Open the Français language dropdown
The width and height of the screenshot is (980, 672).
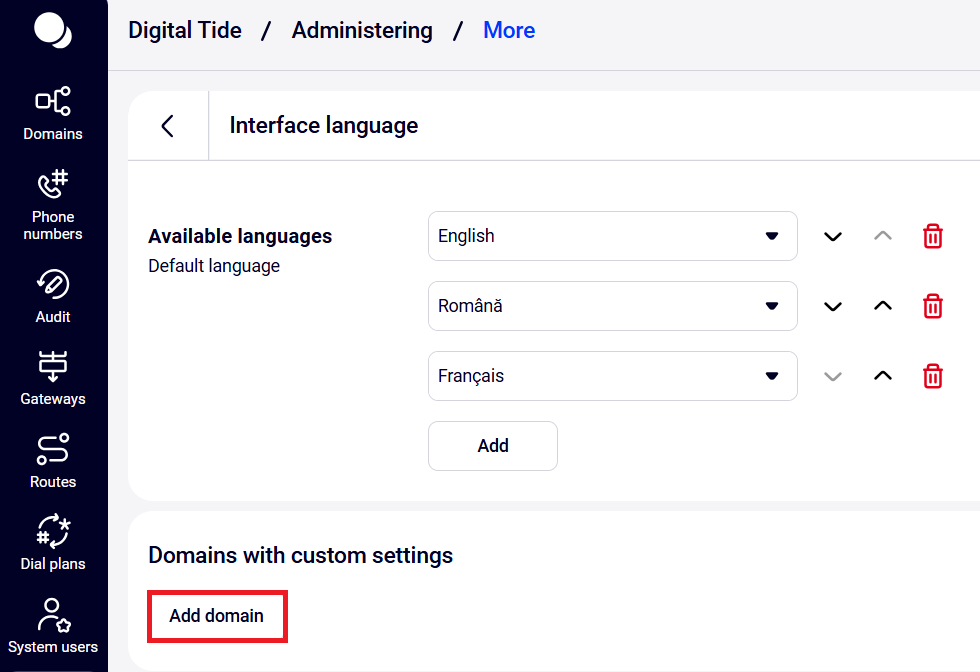coord(612,376)
